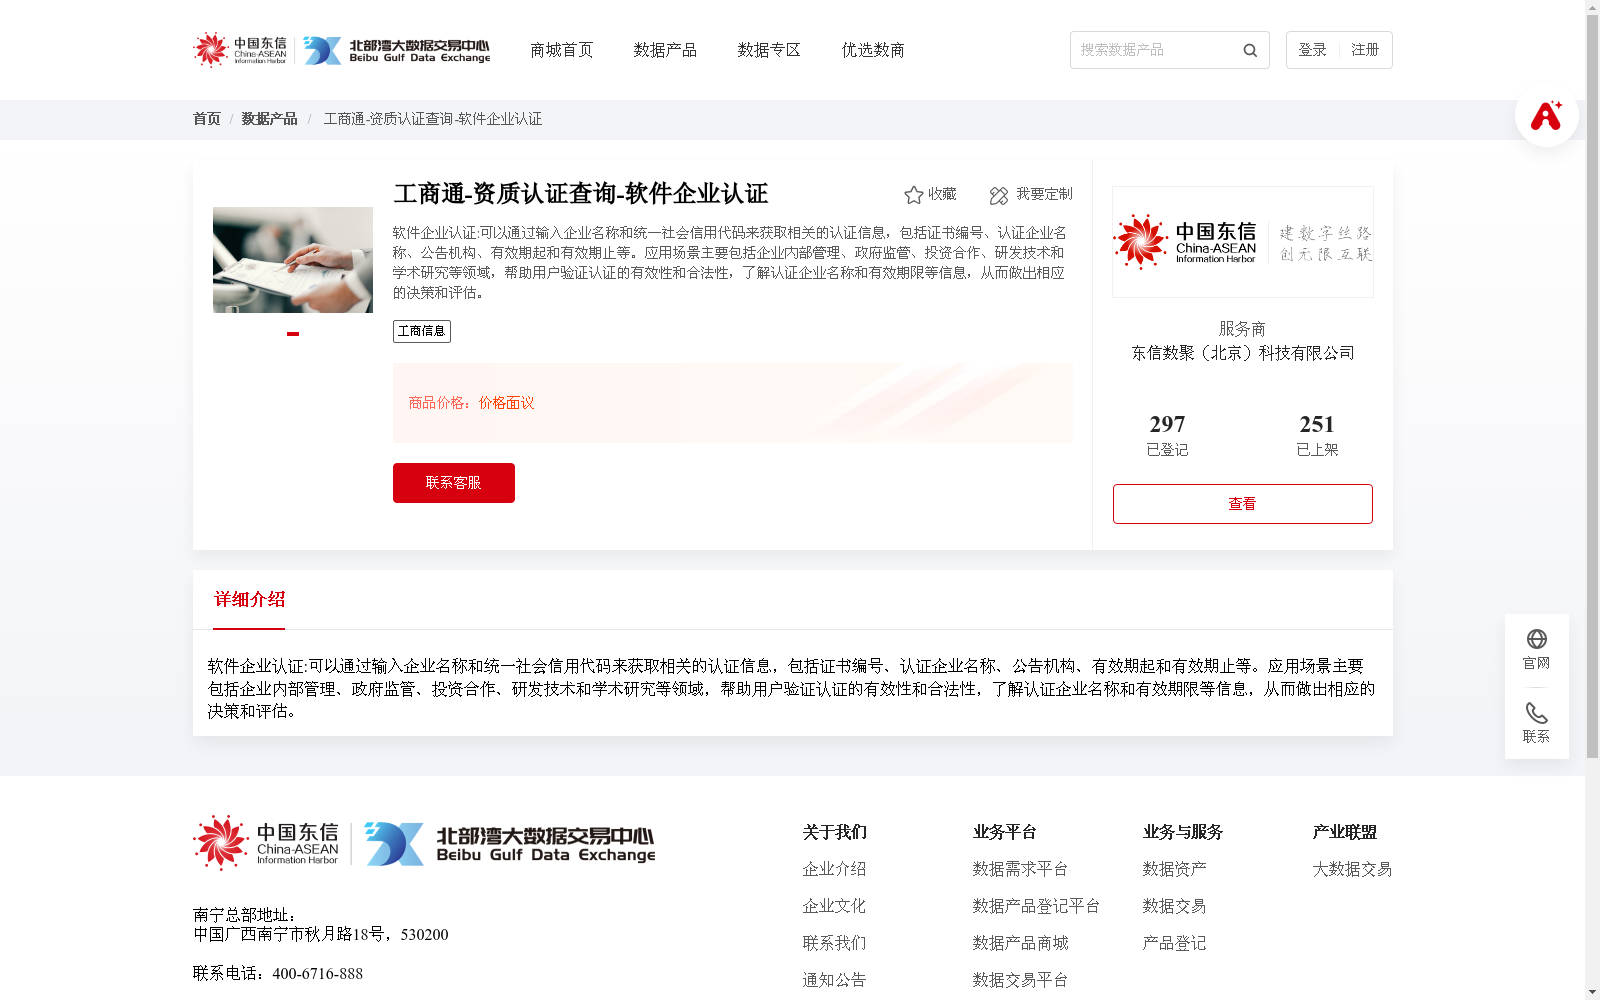
Task: Open footer link 数据交易 under 业务与服务
Action: click(x=1174, y=906)
